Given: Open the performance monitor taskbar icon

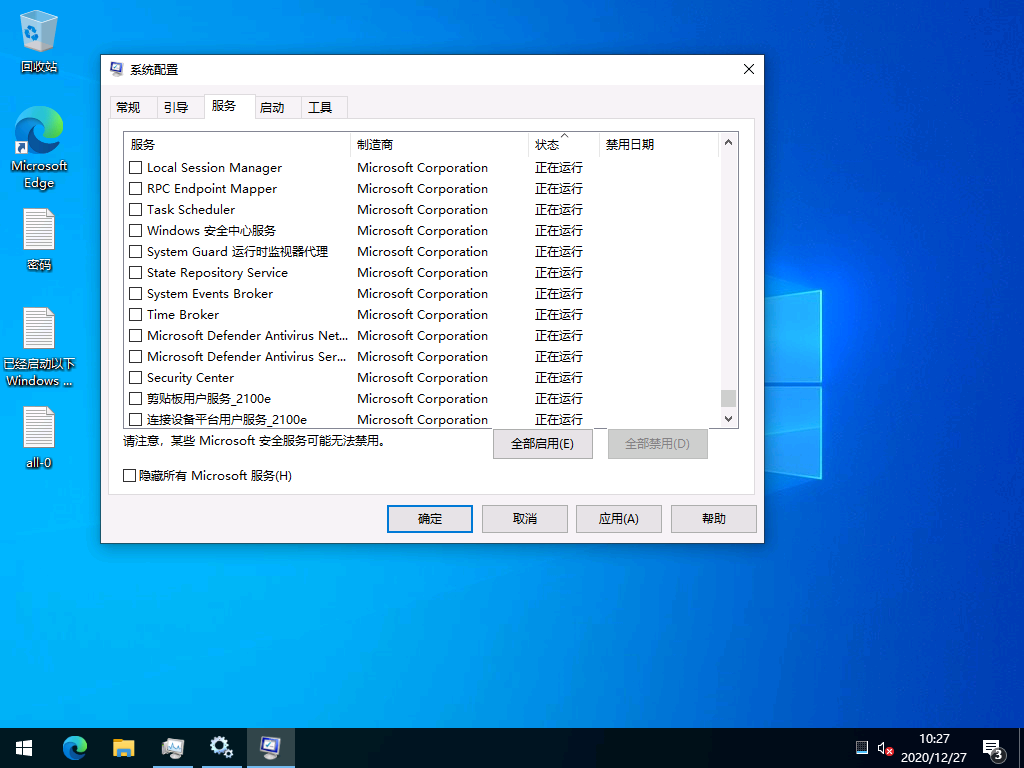Looking at the screenshot, I should (173, 748).
